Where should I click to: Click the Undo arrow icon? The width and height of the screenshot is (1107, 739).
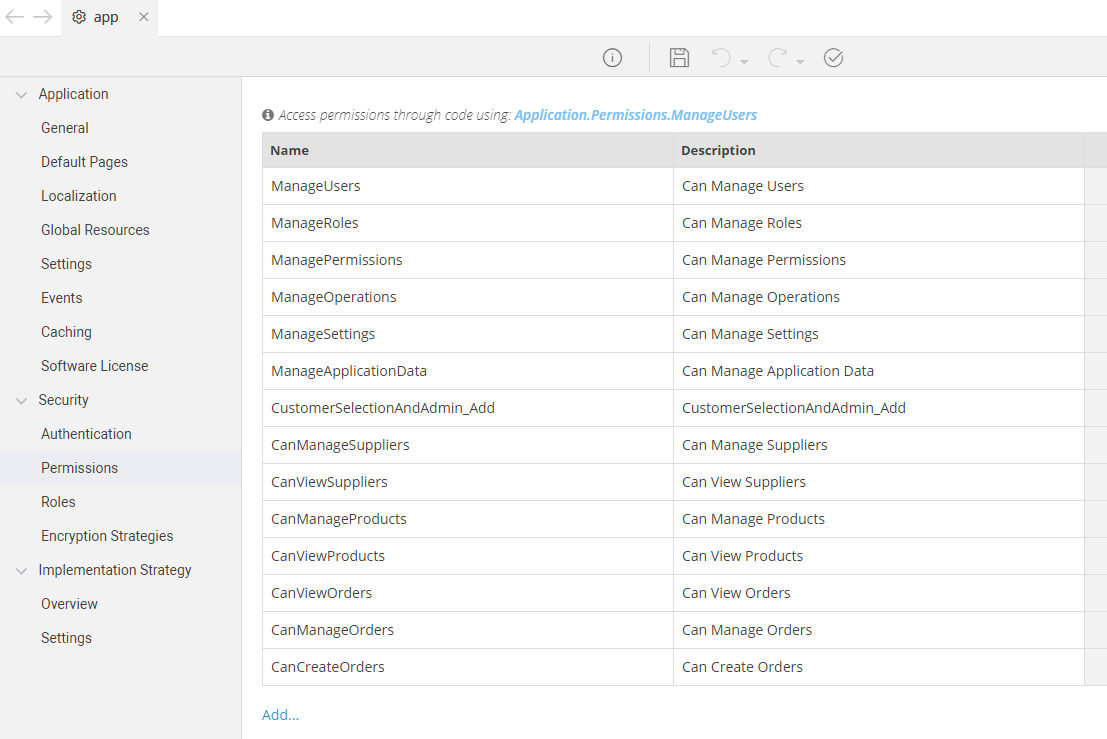pos(721,58)
